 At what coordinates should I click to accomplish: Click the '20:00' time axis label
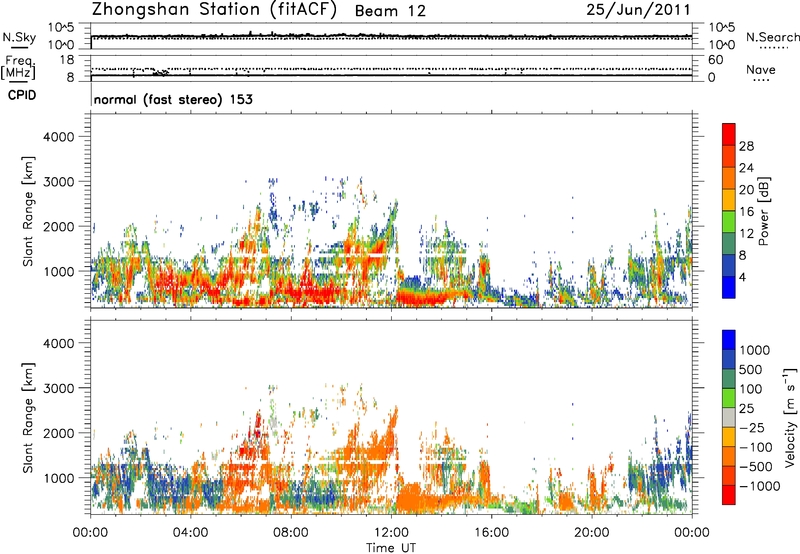[591, 533]
